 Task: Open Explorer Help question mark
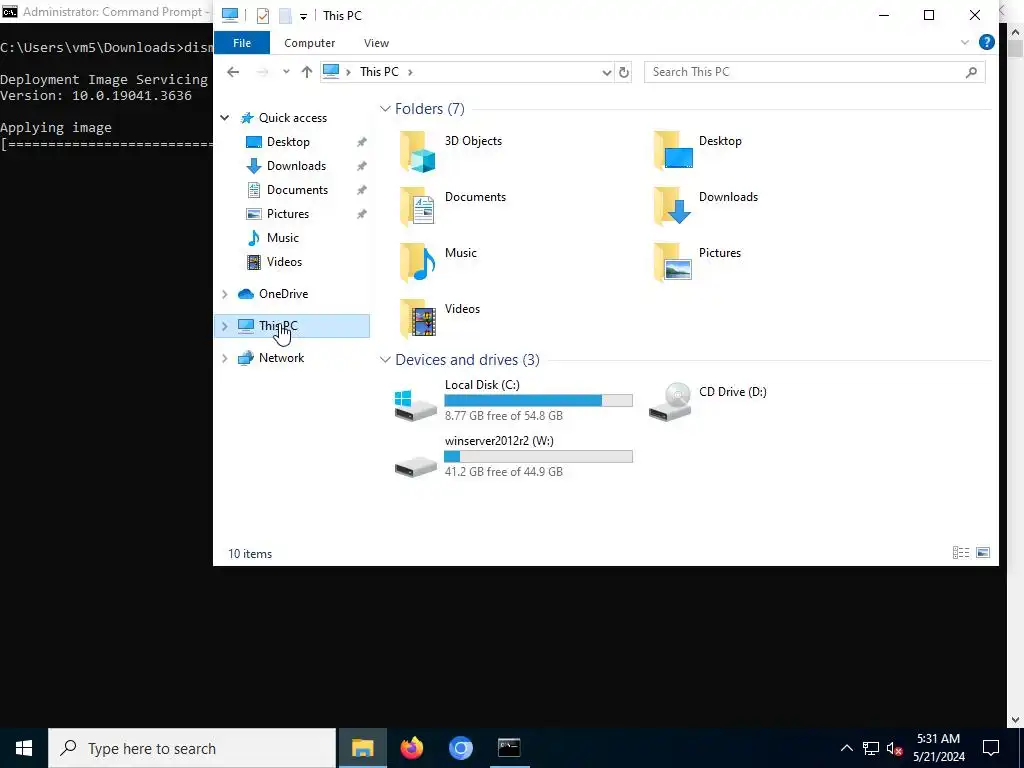[x=987, y=42]
